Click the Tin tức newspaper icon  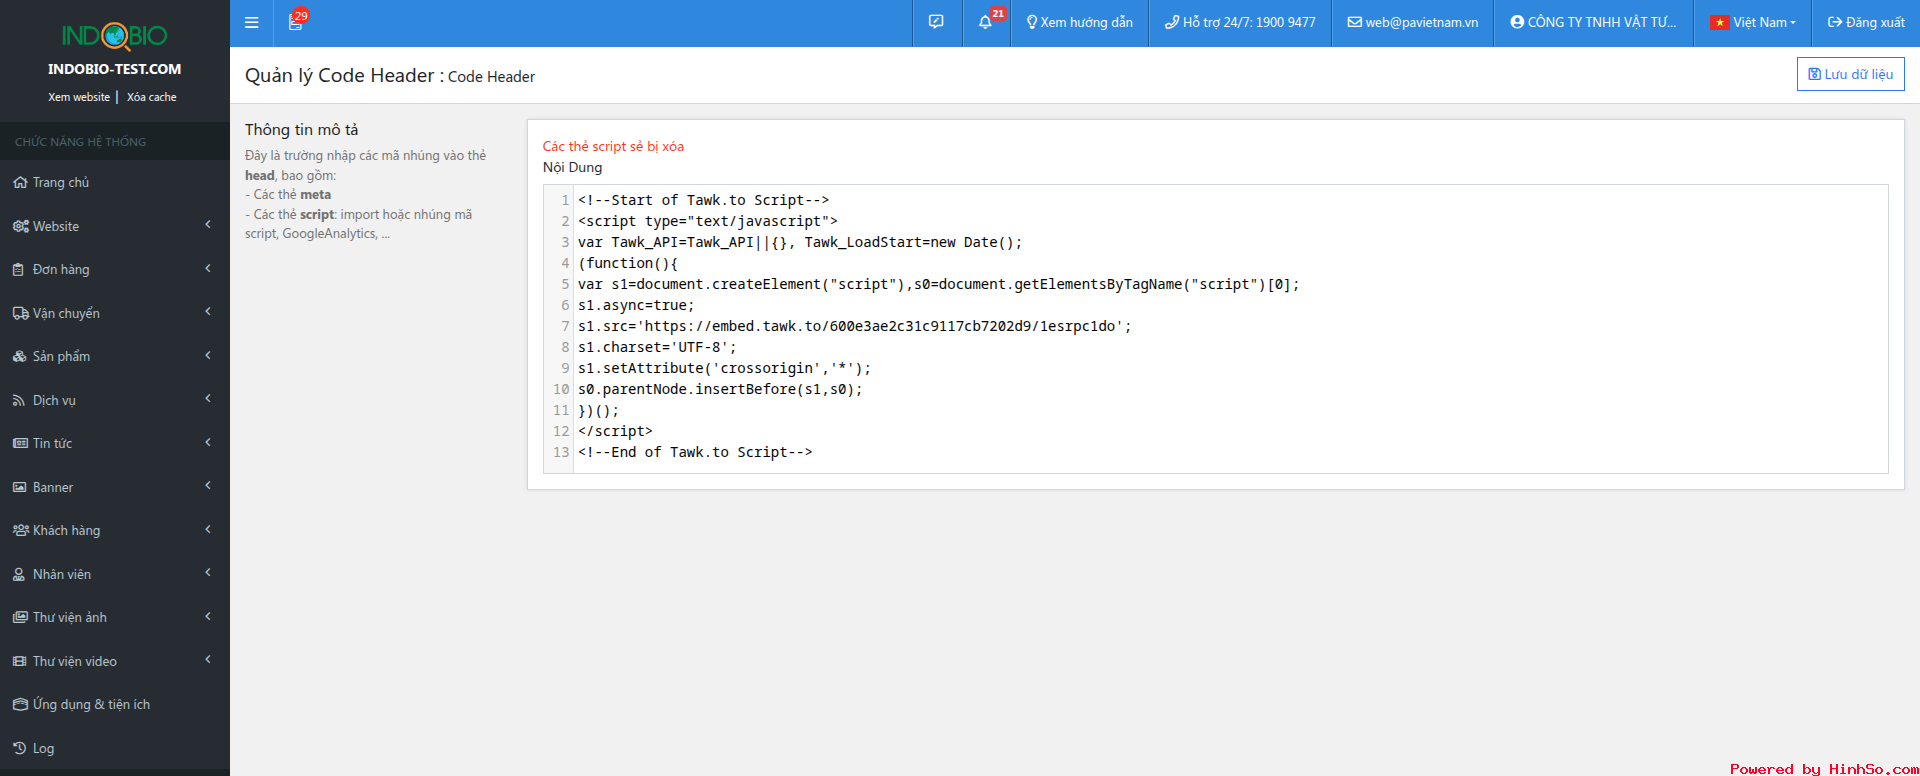coord(20,444)
